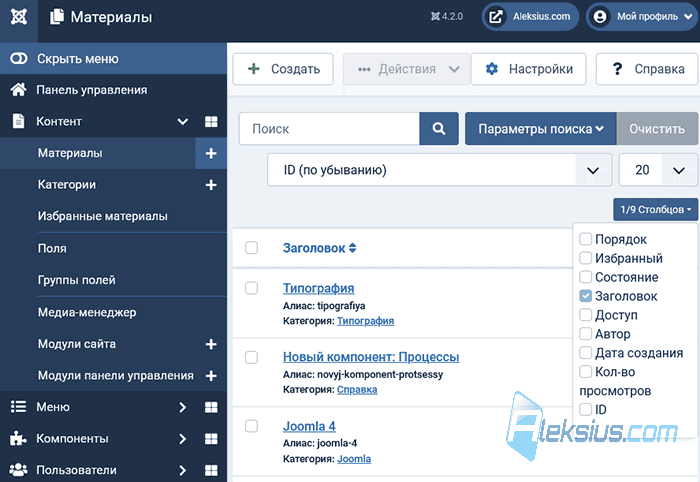Click the search magnifier button
Viewport: 700px width, 482px height.
[439, 129]
